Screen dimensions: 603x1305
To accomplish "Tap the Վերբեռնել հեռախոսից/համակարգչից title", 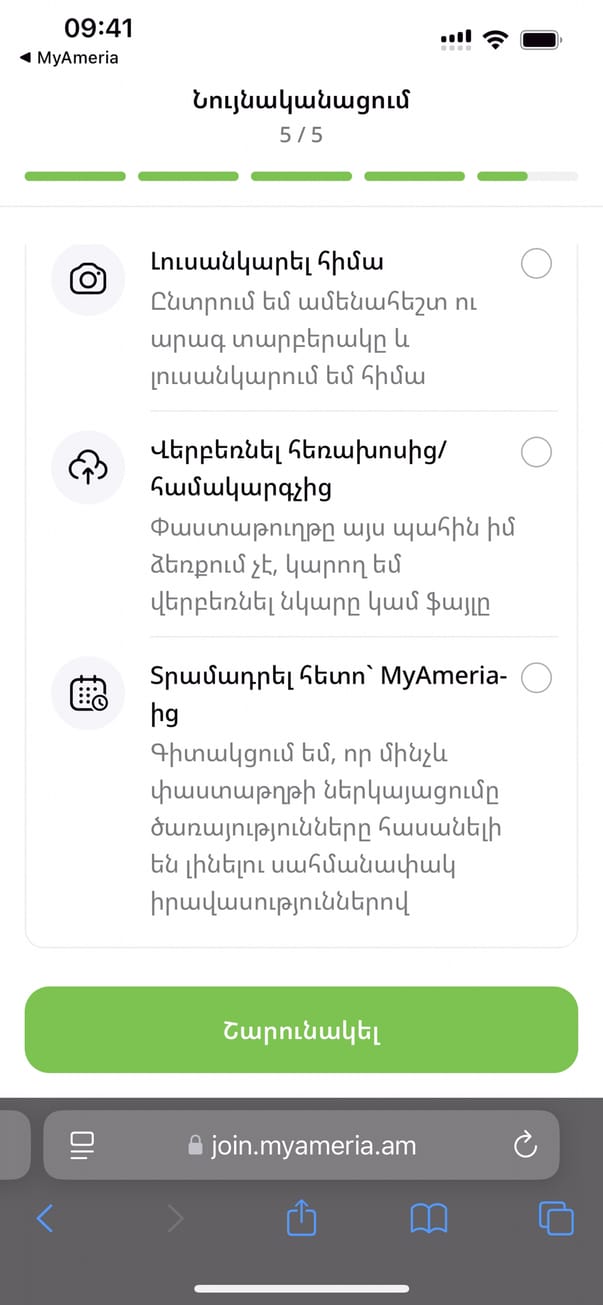I will (298, 470).
